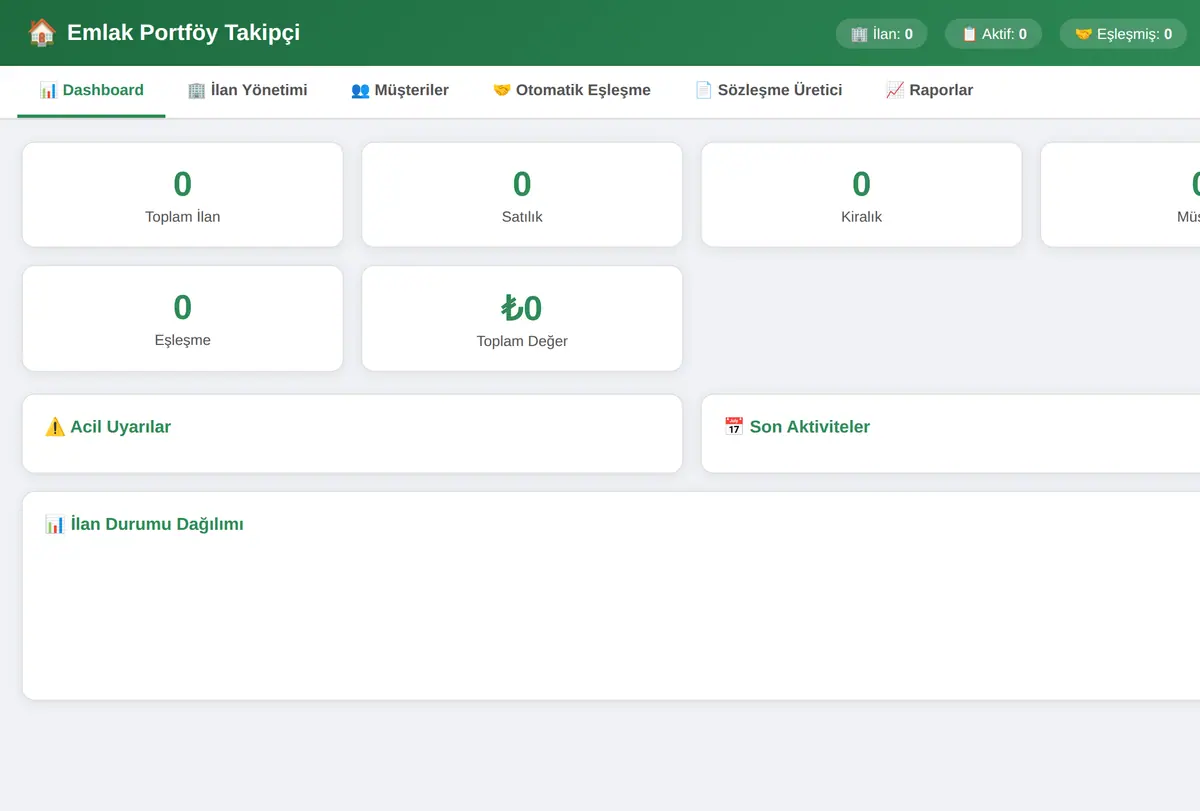Click the Emlak Portföy Takipçi title
The width and height of the screenshot is (1200, 811).
pos(183,33)
